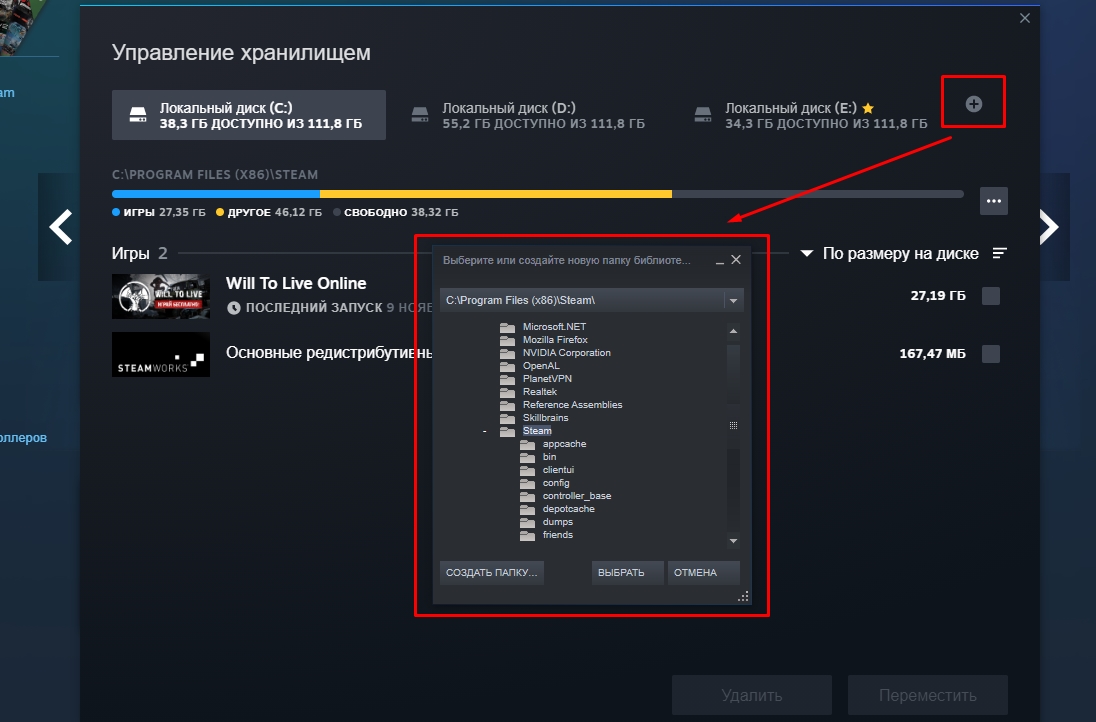Screen dimensions: 1096x722
Task: Click the resize grip of the folder dialog
Action: (743, 596)
